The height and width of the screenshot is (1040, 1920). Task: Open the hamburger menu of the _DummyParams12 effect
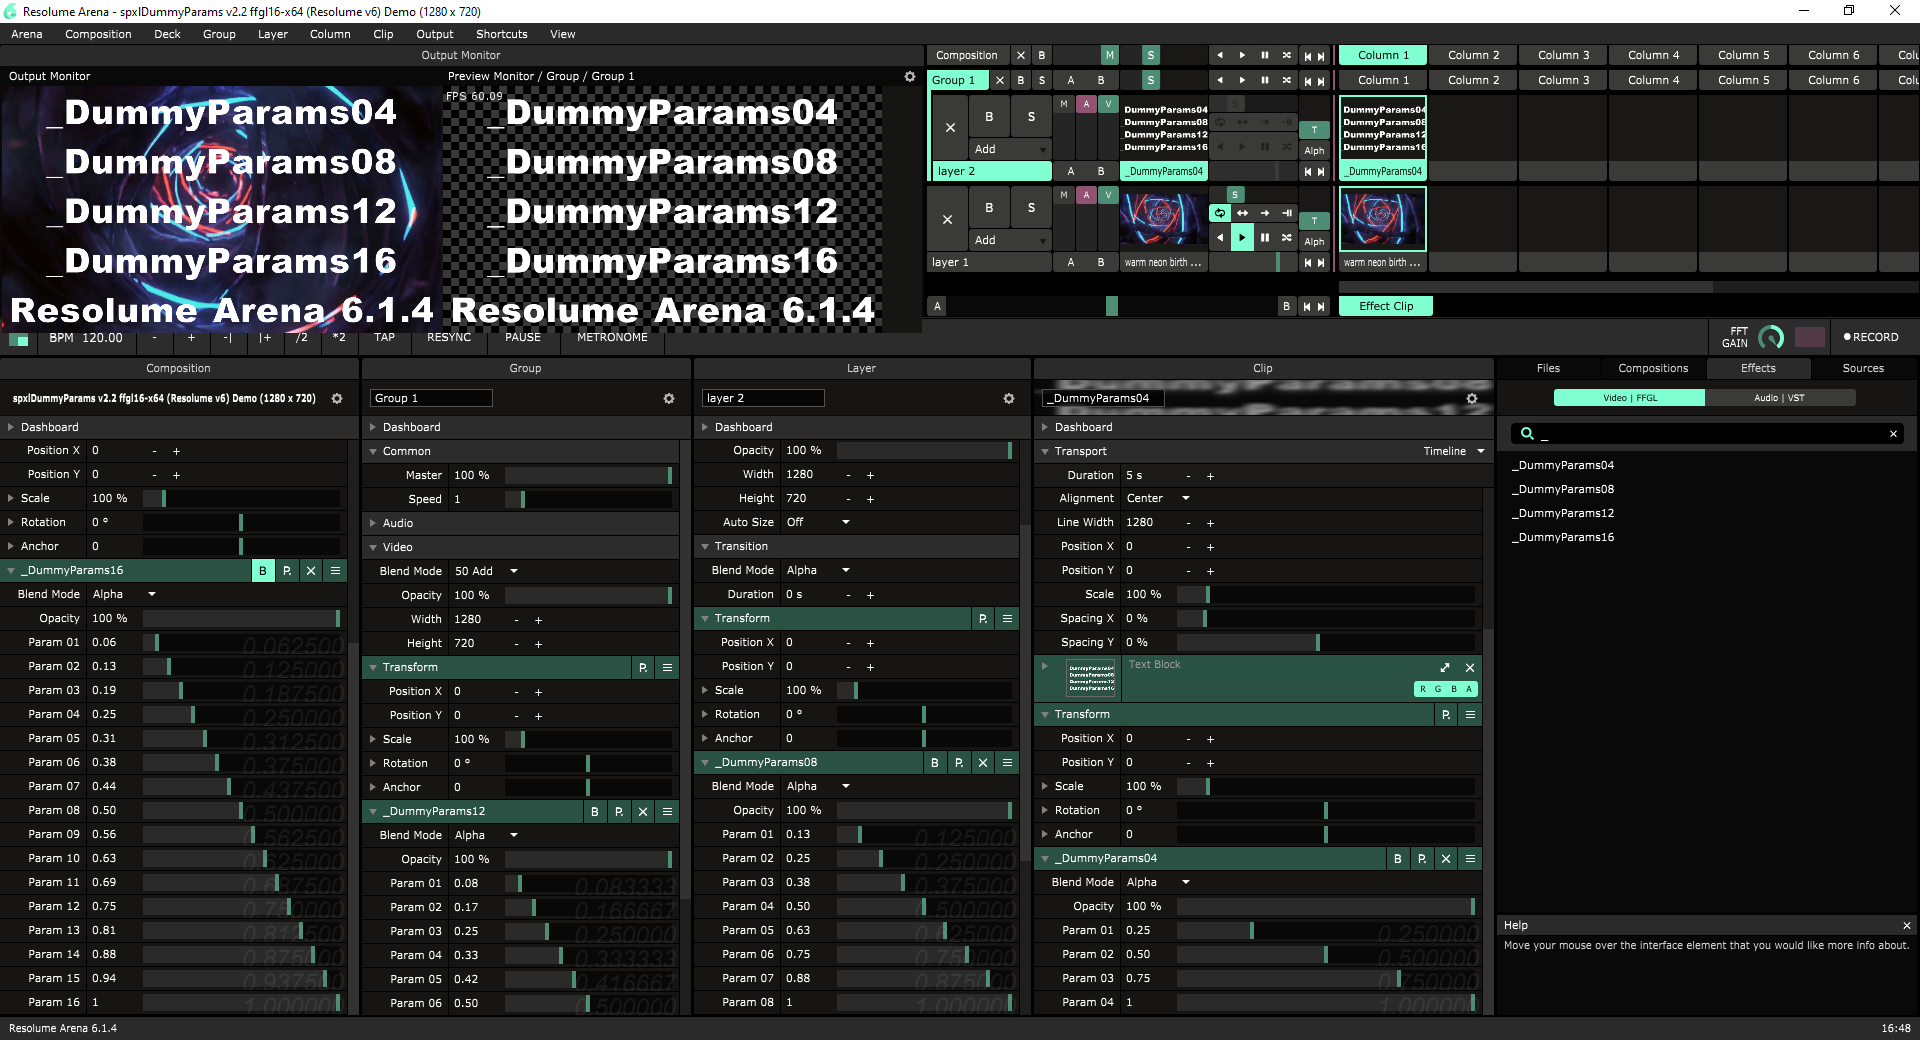[667, 812]
